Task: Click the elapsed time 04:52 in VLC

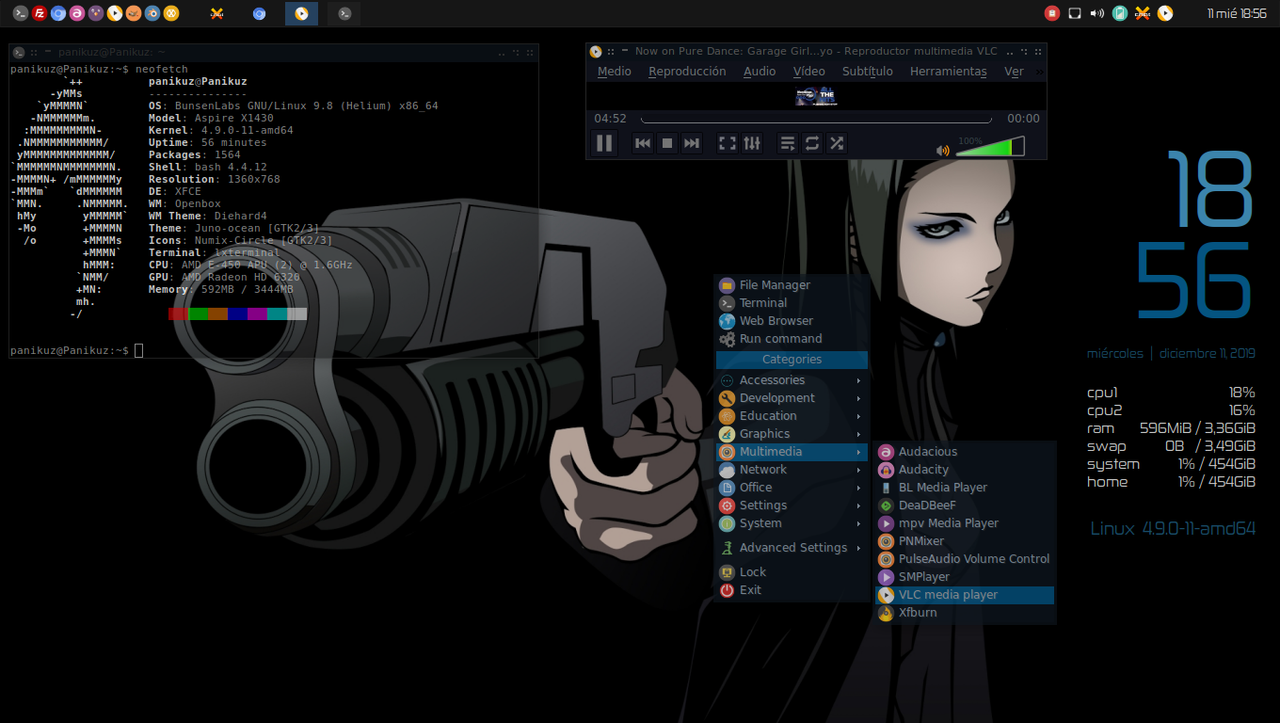Action: pos(610,118)
